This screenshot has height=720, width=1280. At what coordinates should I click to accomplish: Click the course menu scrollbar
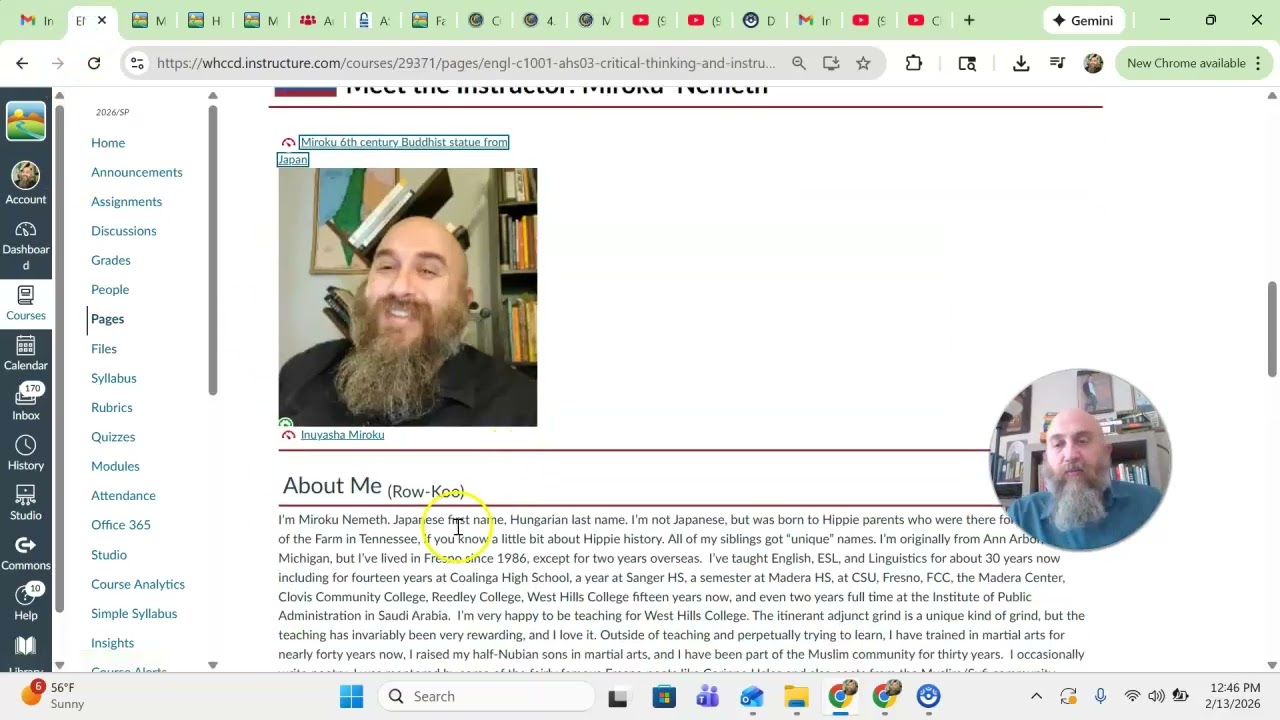tap(213, 248)
